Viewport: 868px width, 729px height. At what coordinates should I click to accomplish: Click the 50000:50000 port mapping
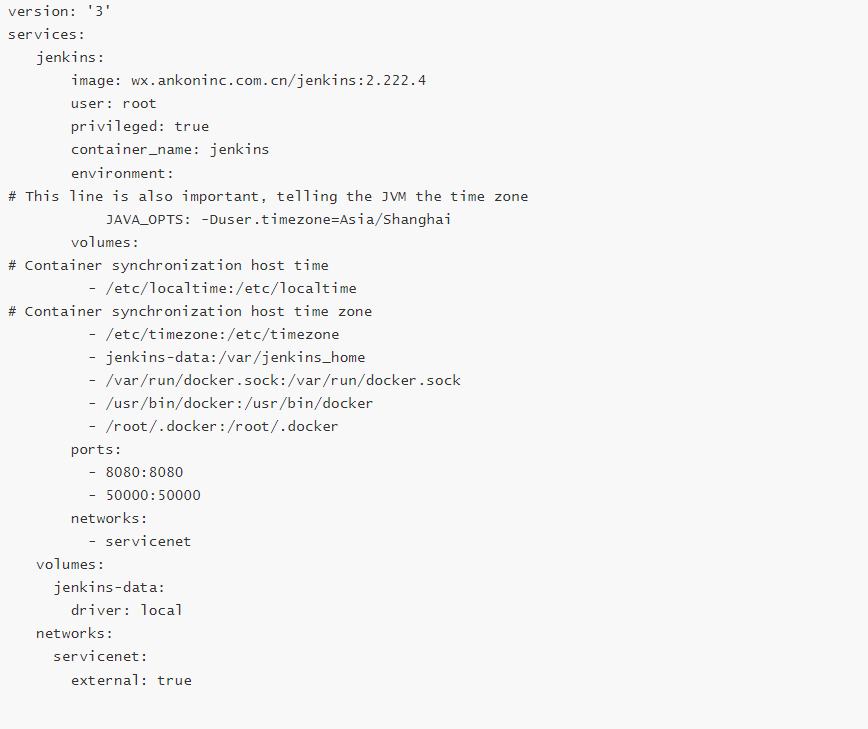144,495
